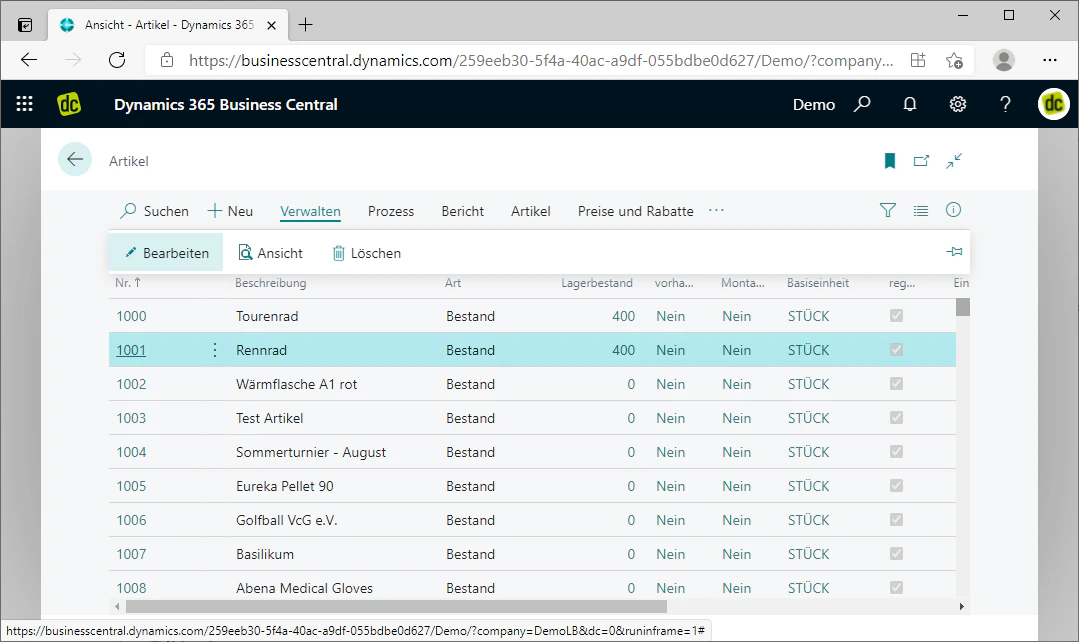Open the dc user account avatar
Screen dimensions: 1079x642
click(x=1054, y=104)
